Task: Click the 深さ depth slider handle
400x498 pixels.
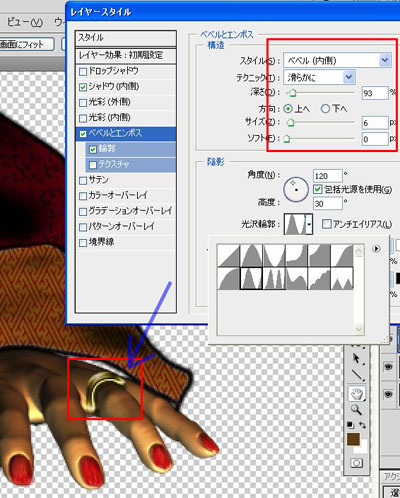Action: [292, 93]
